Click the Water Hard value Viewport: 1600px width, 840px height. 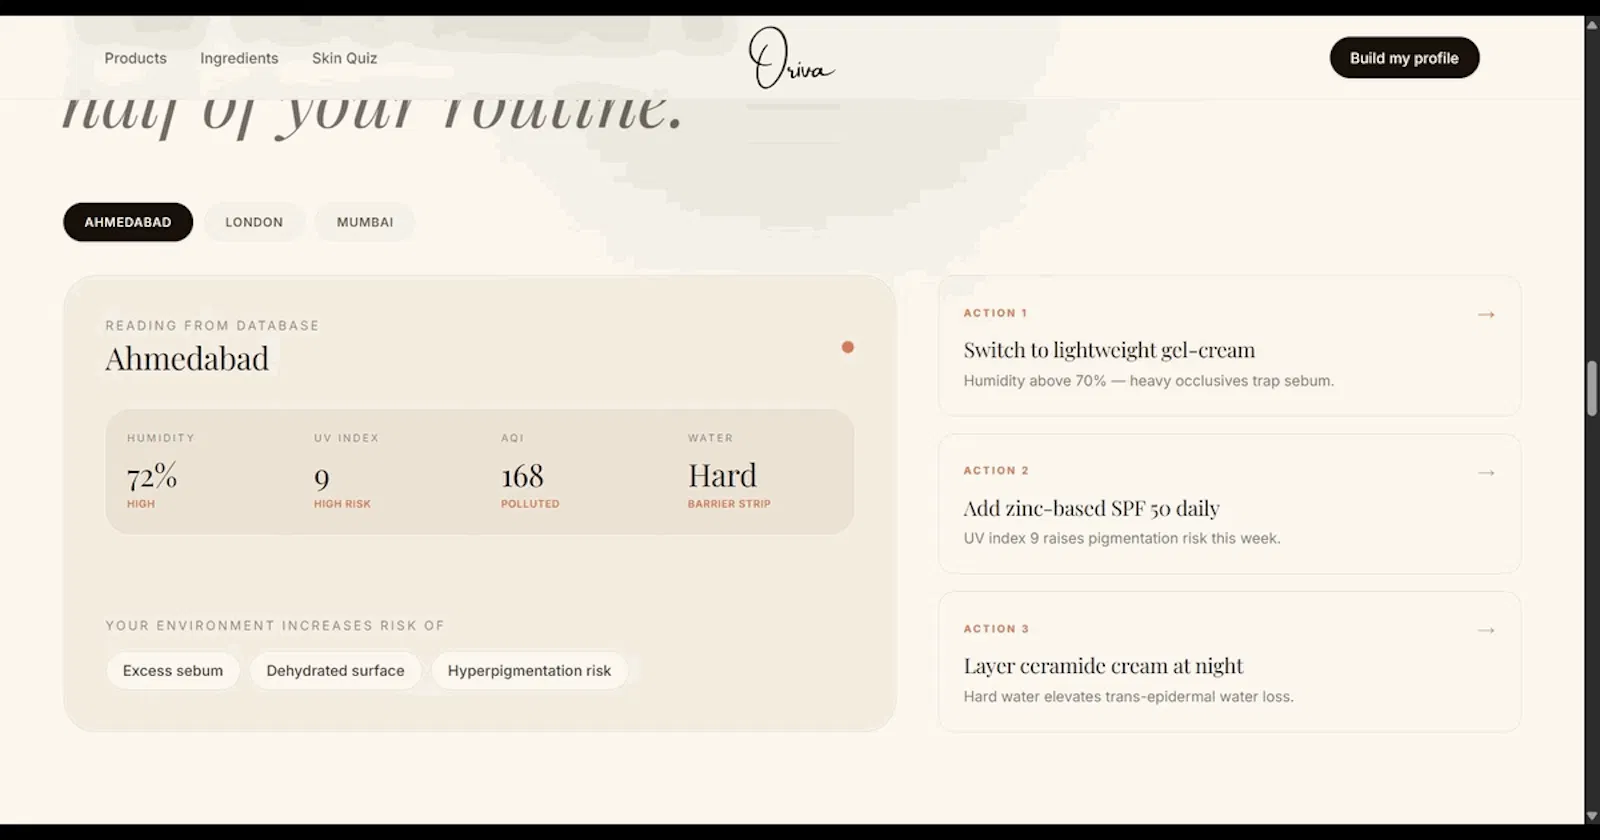[x=722, y=476]
